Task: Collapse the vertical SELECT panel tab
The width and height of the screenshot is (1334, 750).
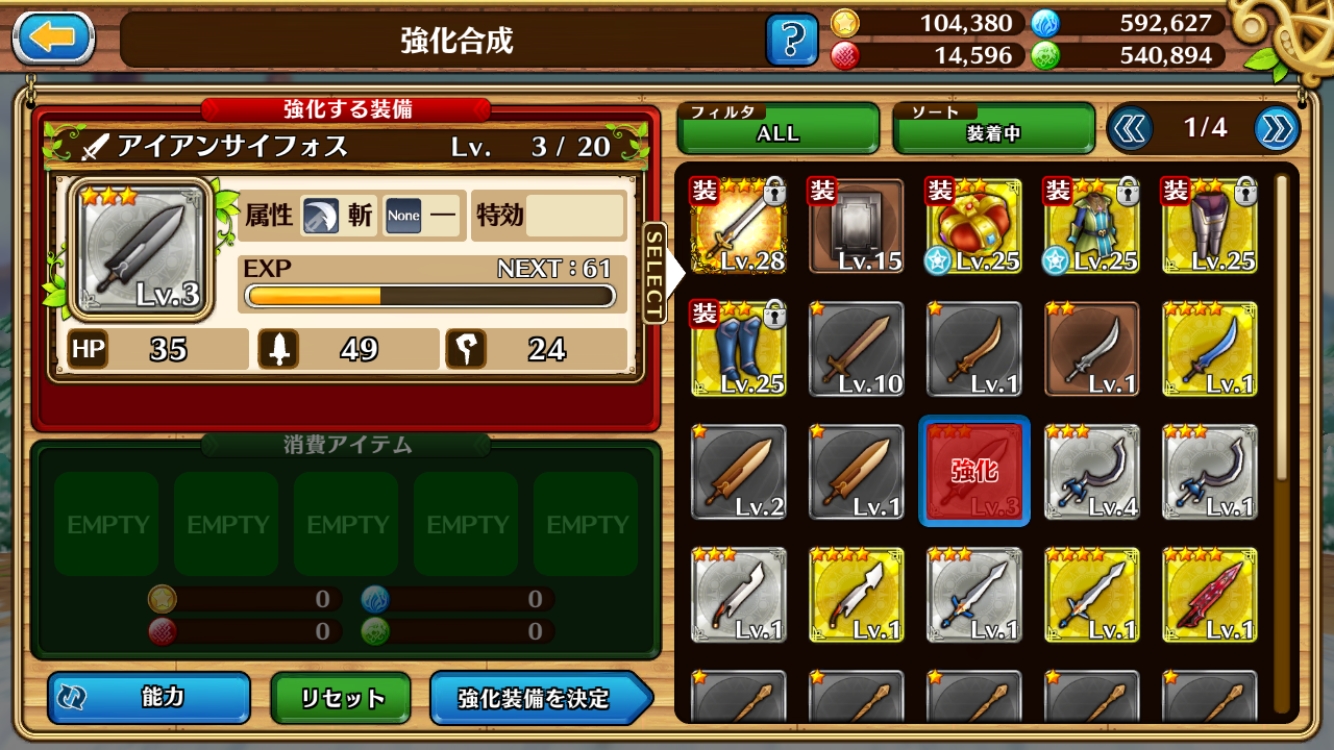Action: coord(653,272)
